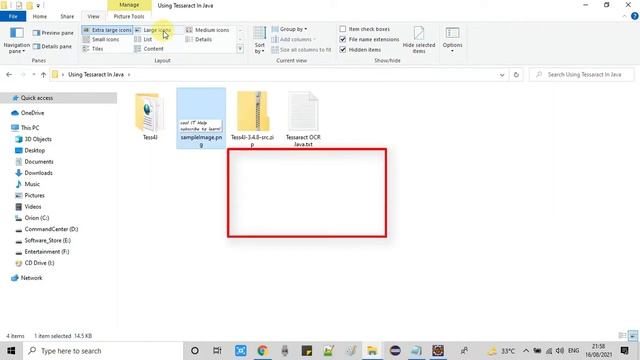
Task: Select Extra large icons layout
Action: point(107,30)
